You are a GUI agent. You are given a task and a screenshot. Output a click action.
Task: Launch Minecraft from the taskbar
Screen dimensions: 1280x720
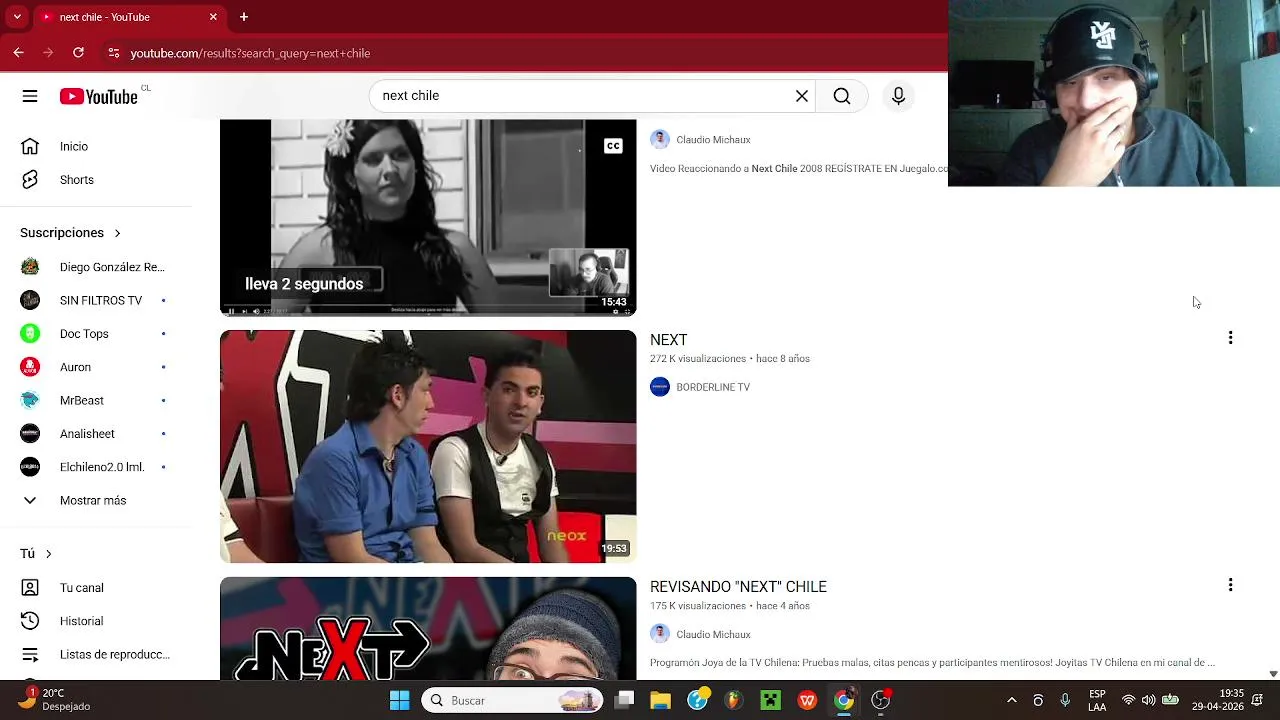[770, 700]
